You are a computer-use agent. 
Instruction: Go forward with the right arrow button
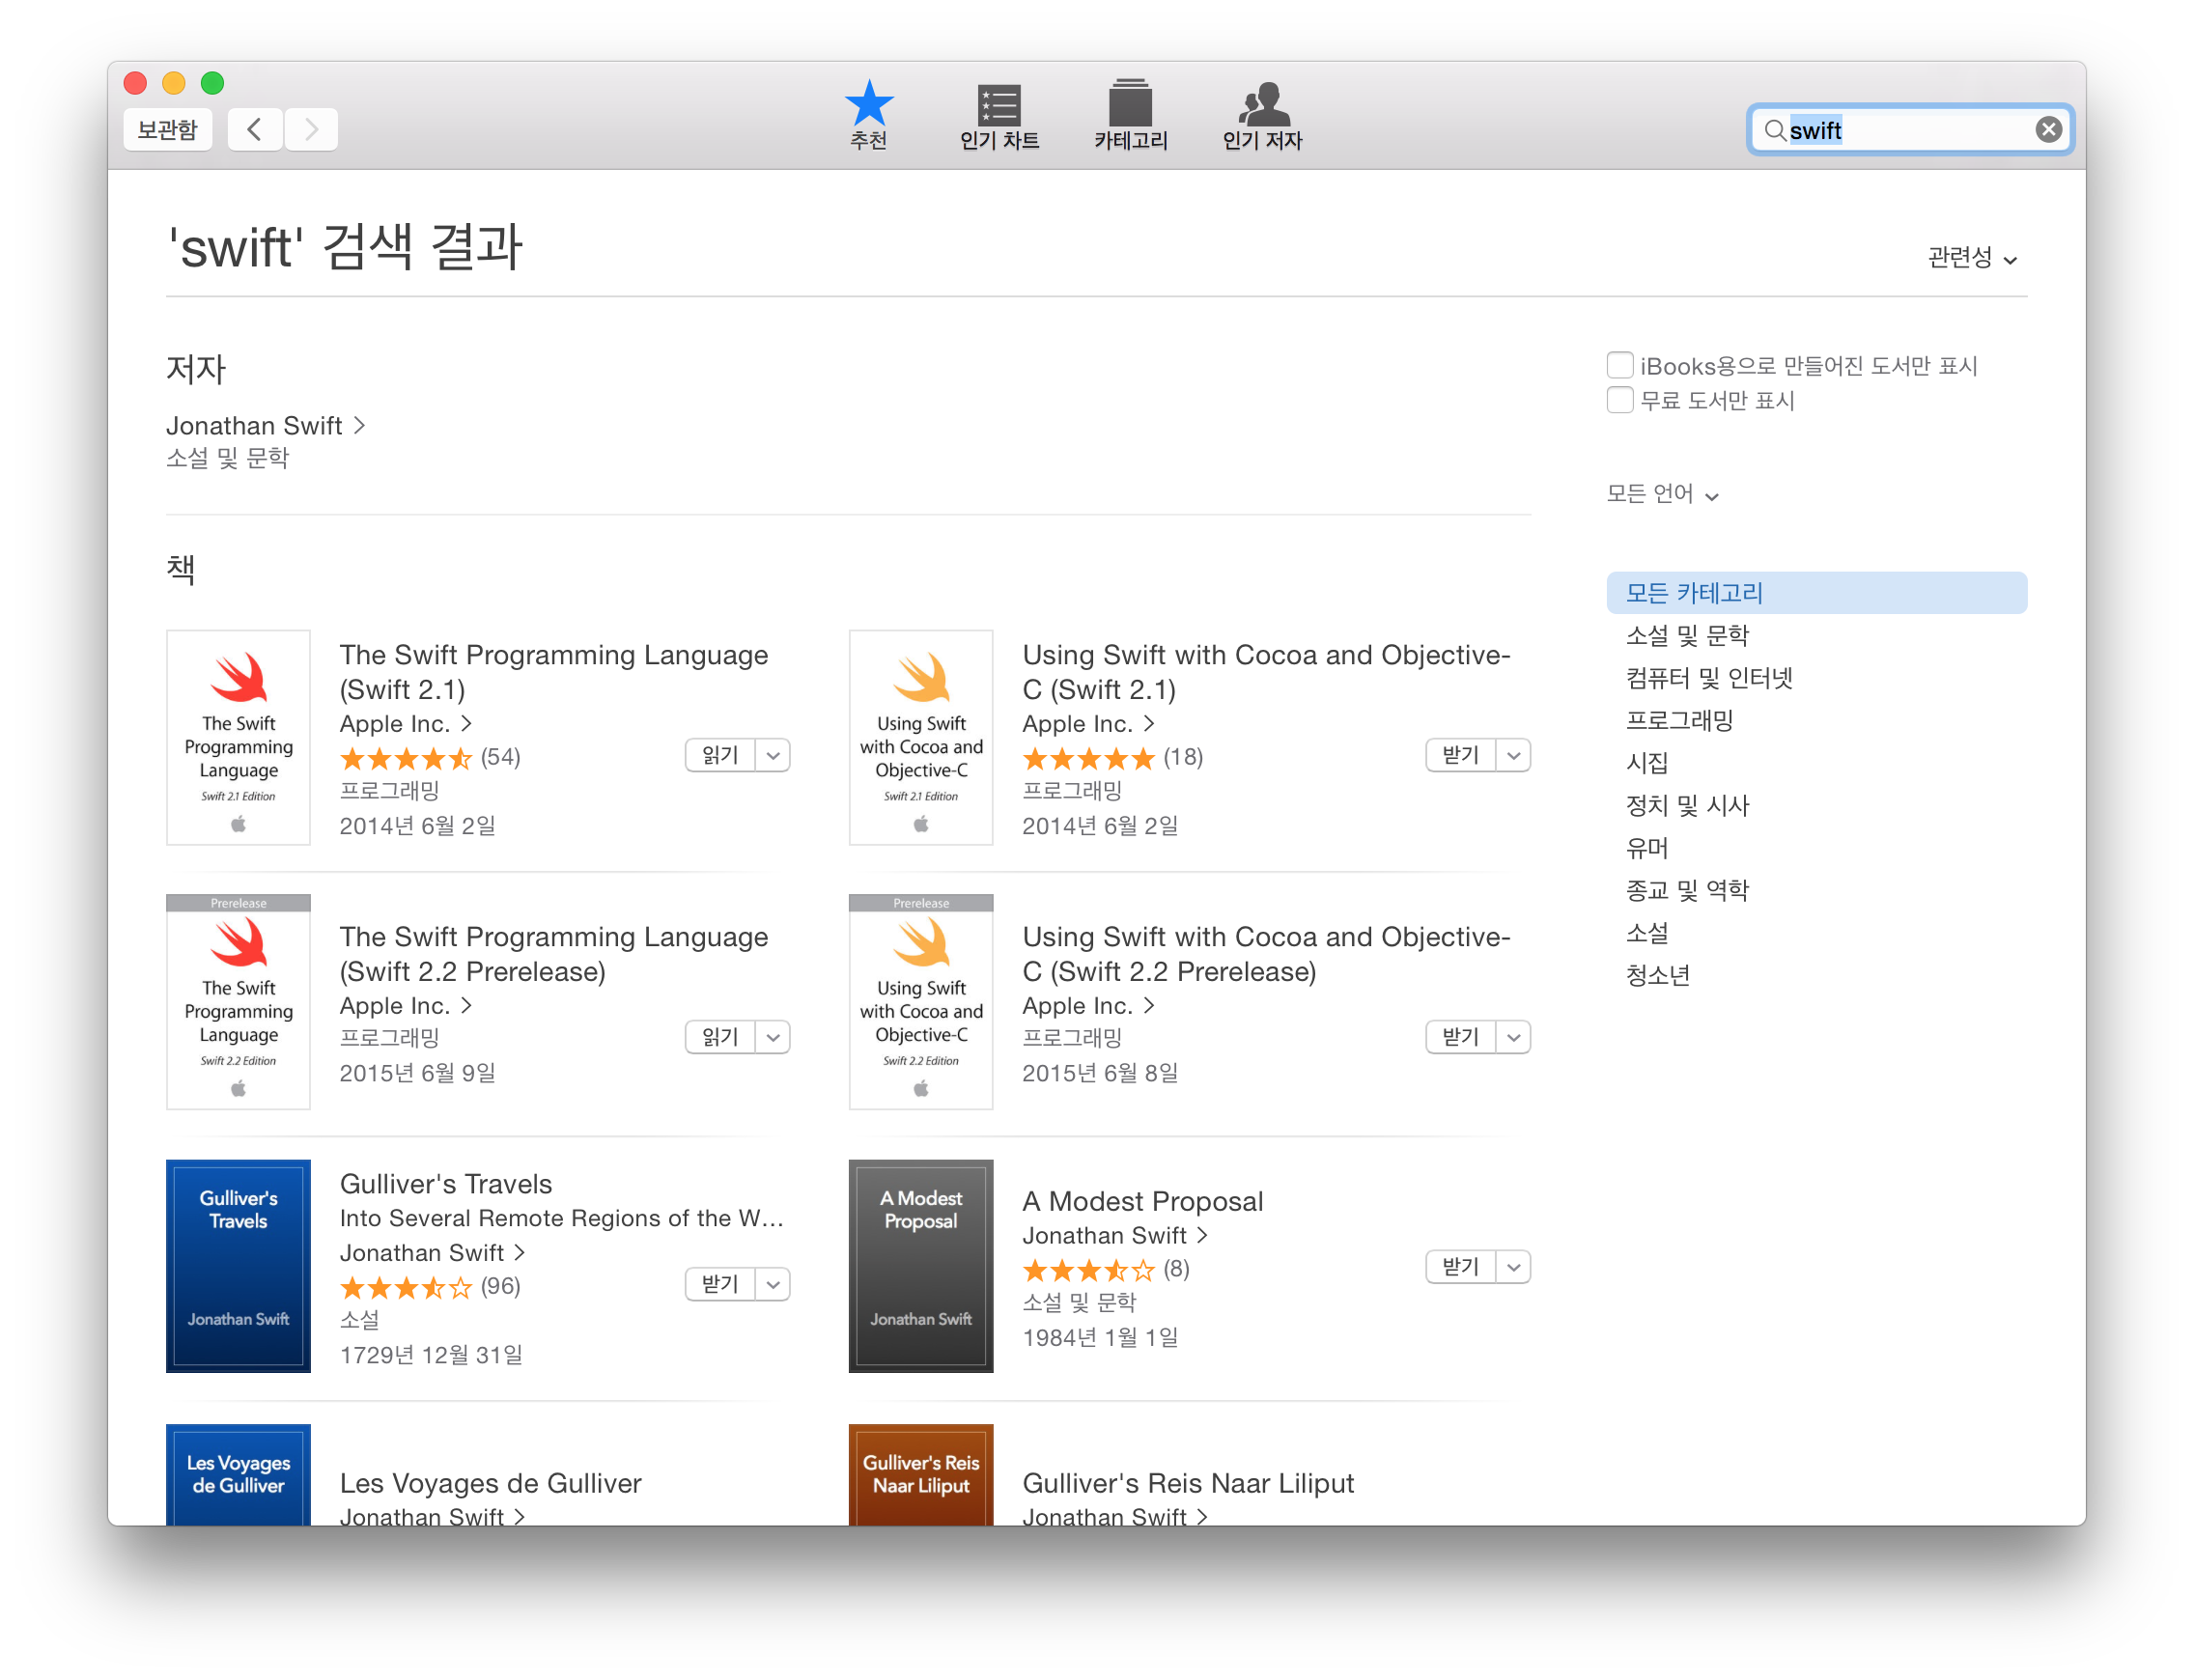pyautogui.click(x=311, y=129)
